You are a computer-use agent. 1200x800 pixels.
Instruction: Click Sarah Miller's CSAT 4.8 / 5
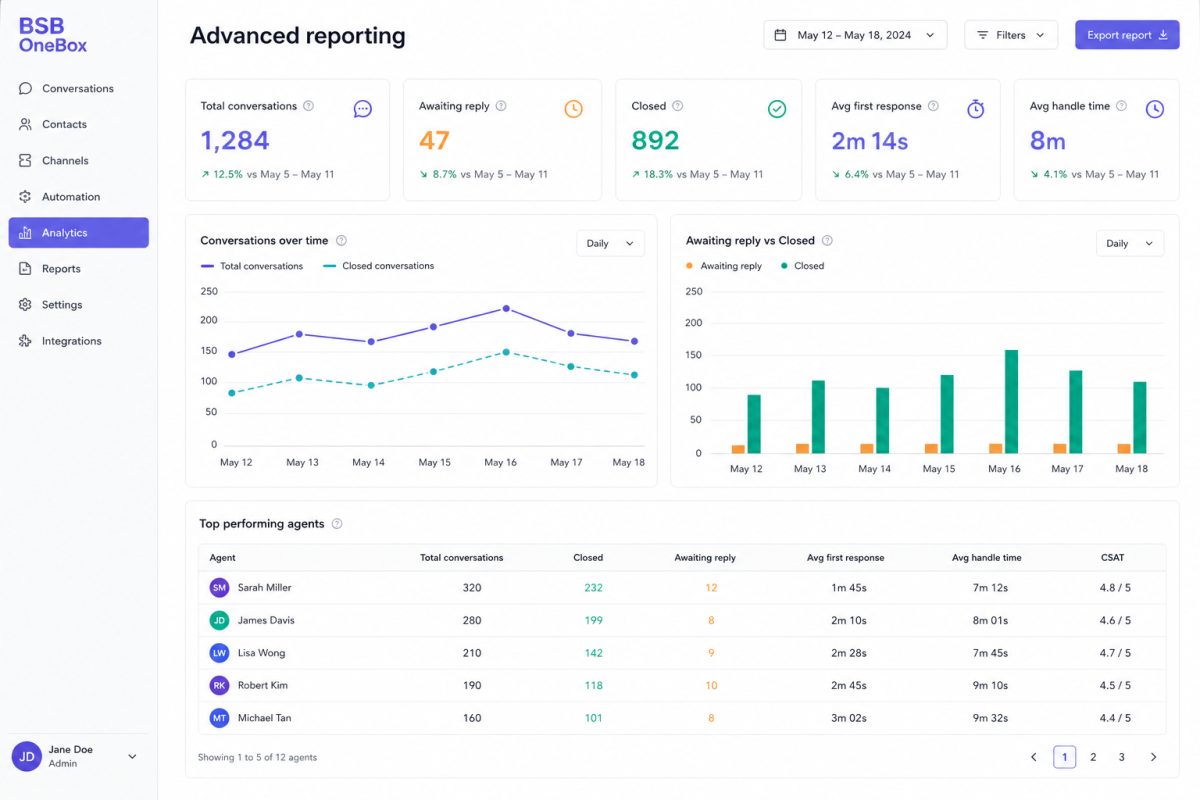[1115, 588]
